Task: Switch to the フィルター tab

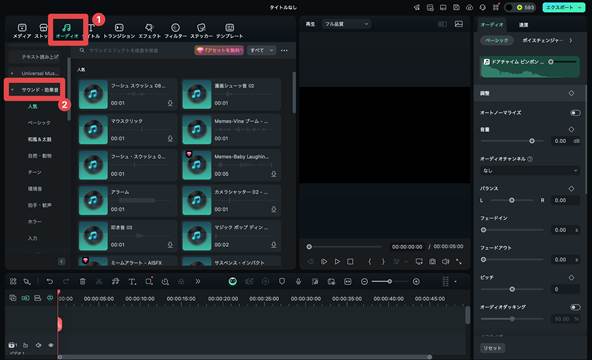Action: pyautogui.click(x=175, y=31)
